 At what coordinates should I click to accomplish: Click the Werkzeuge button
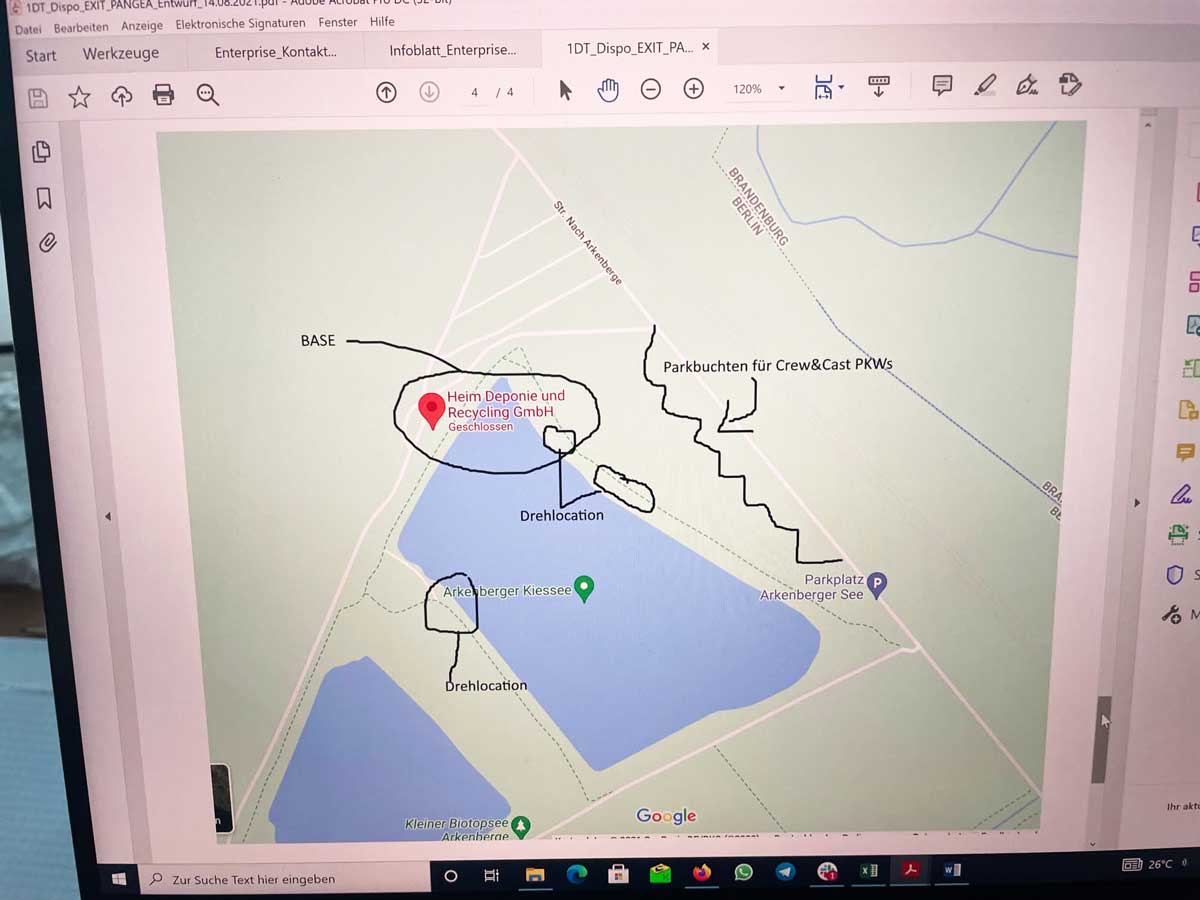click(120, 54)
